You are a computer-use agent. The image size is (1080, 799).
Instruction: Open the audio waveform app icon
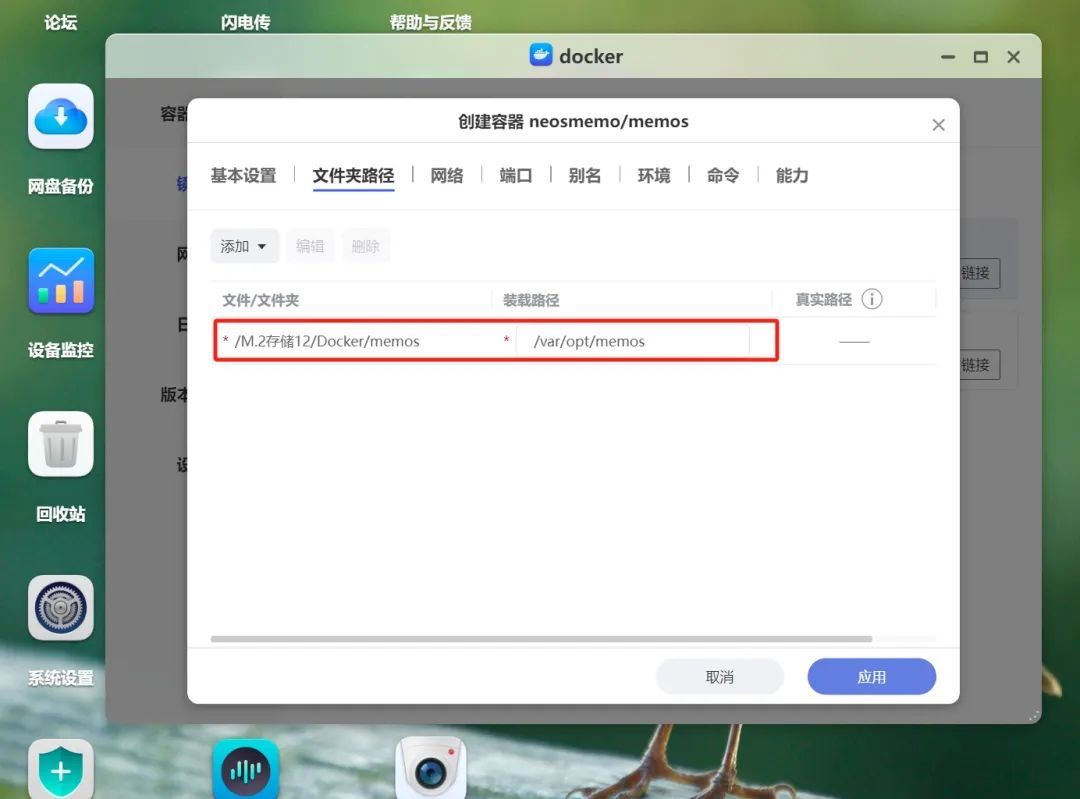pos(246,769)
